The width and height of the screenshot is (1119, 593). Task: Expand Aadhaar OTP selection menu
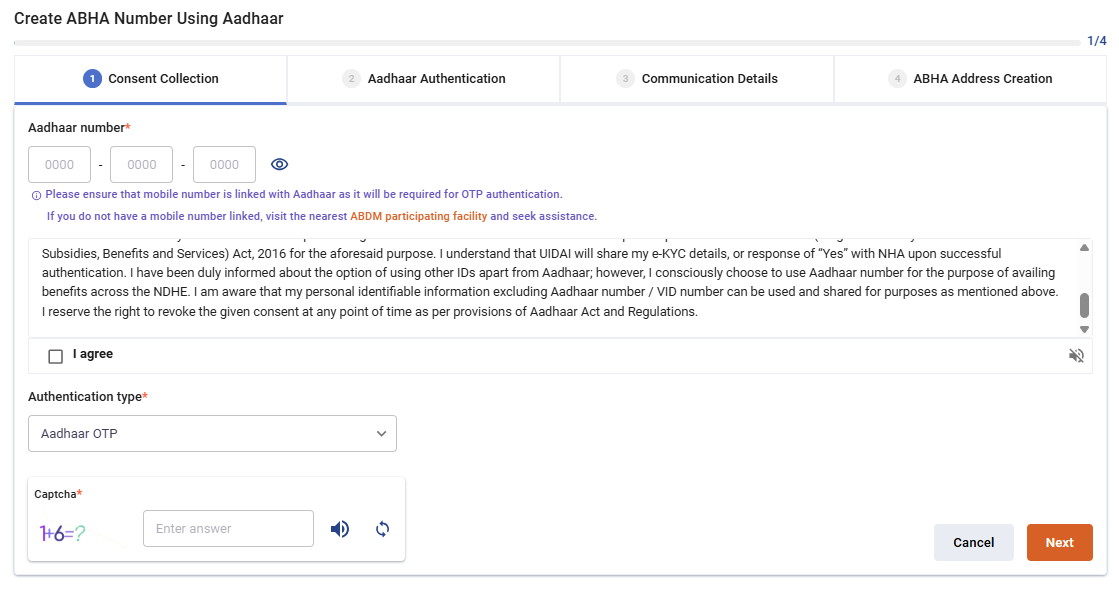pos(381,433)
